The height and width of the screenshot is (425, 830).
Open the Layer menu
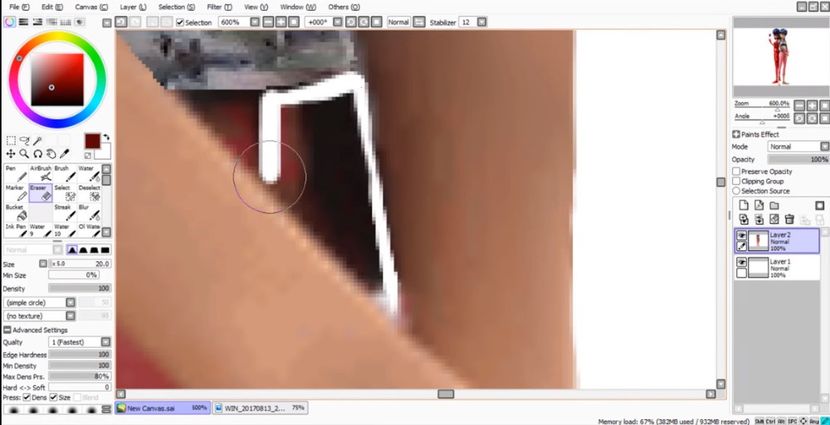coord(127,7)
